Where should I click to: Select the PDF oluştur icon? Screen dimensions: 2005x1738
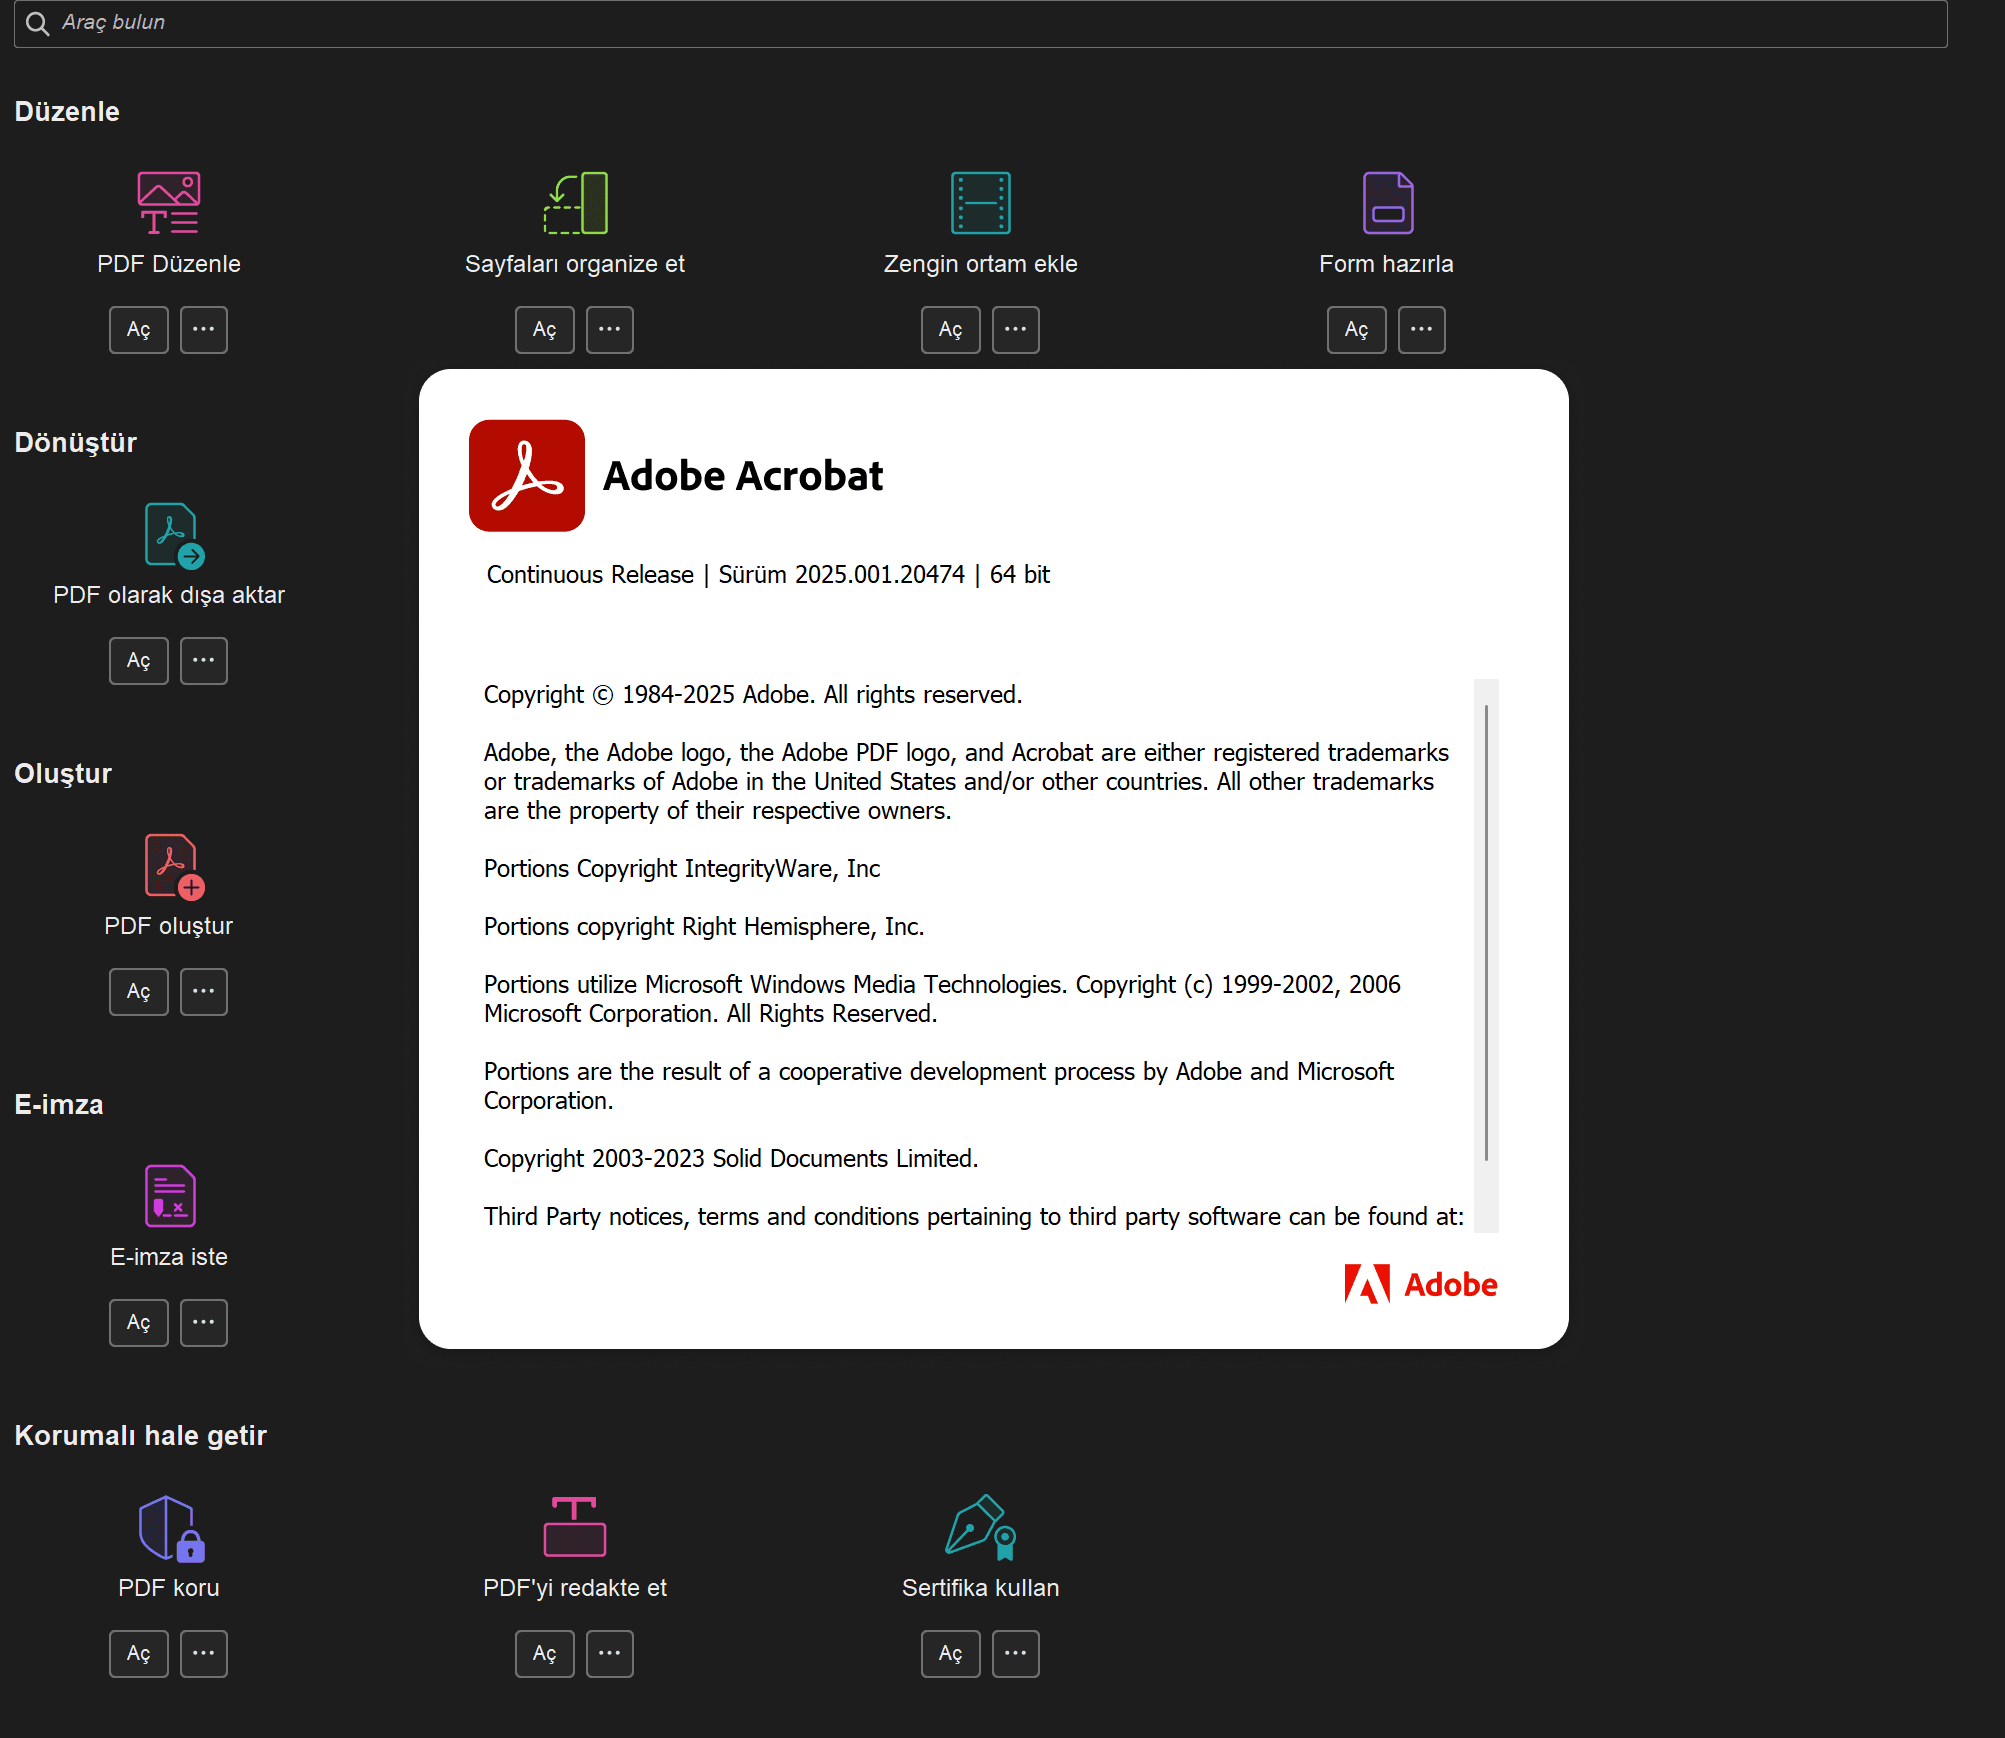[x=174, y=866]
